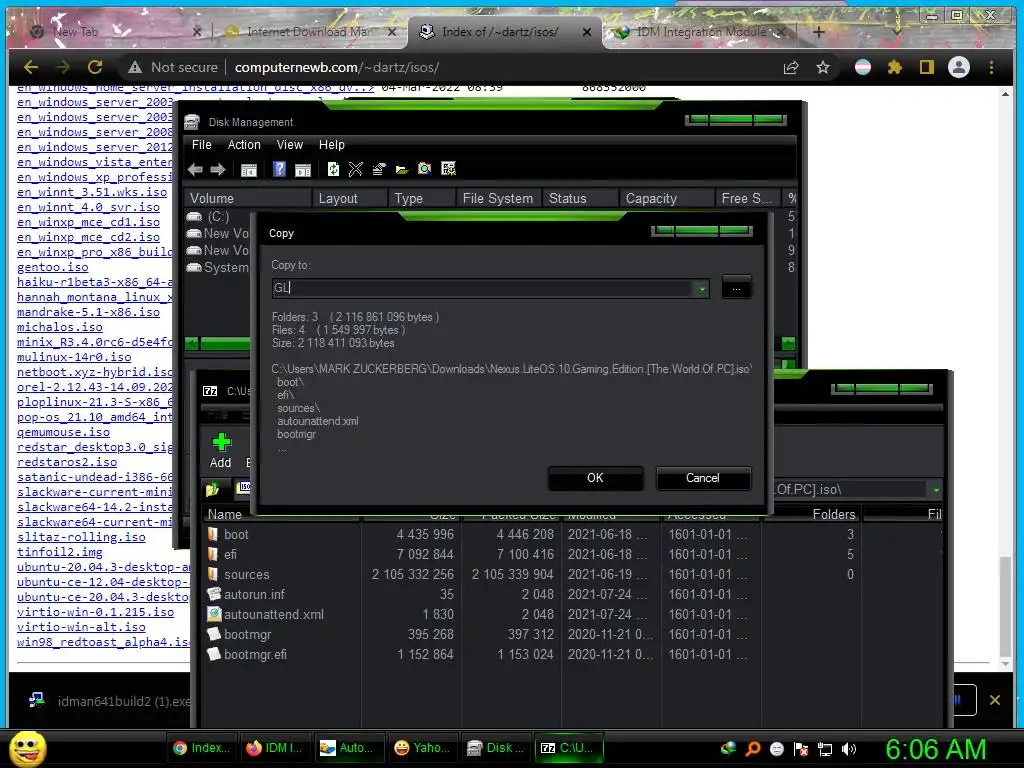Open a new Chrome tab with plus button
1024x768 pixels.
coord(819,31)
